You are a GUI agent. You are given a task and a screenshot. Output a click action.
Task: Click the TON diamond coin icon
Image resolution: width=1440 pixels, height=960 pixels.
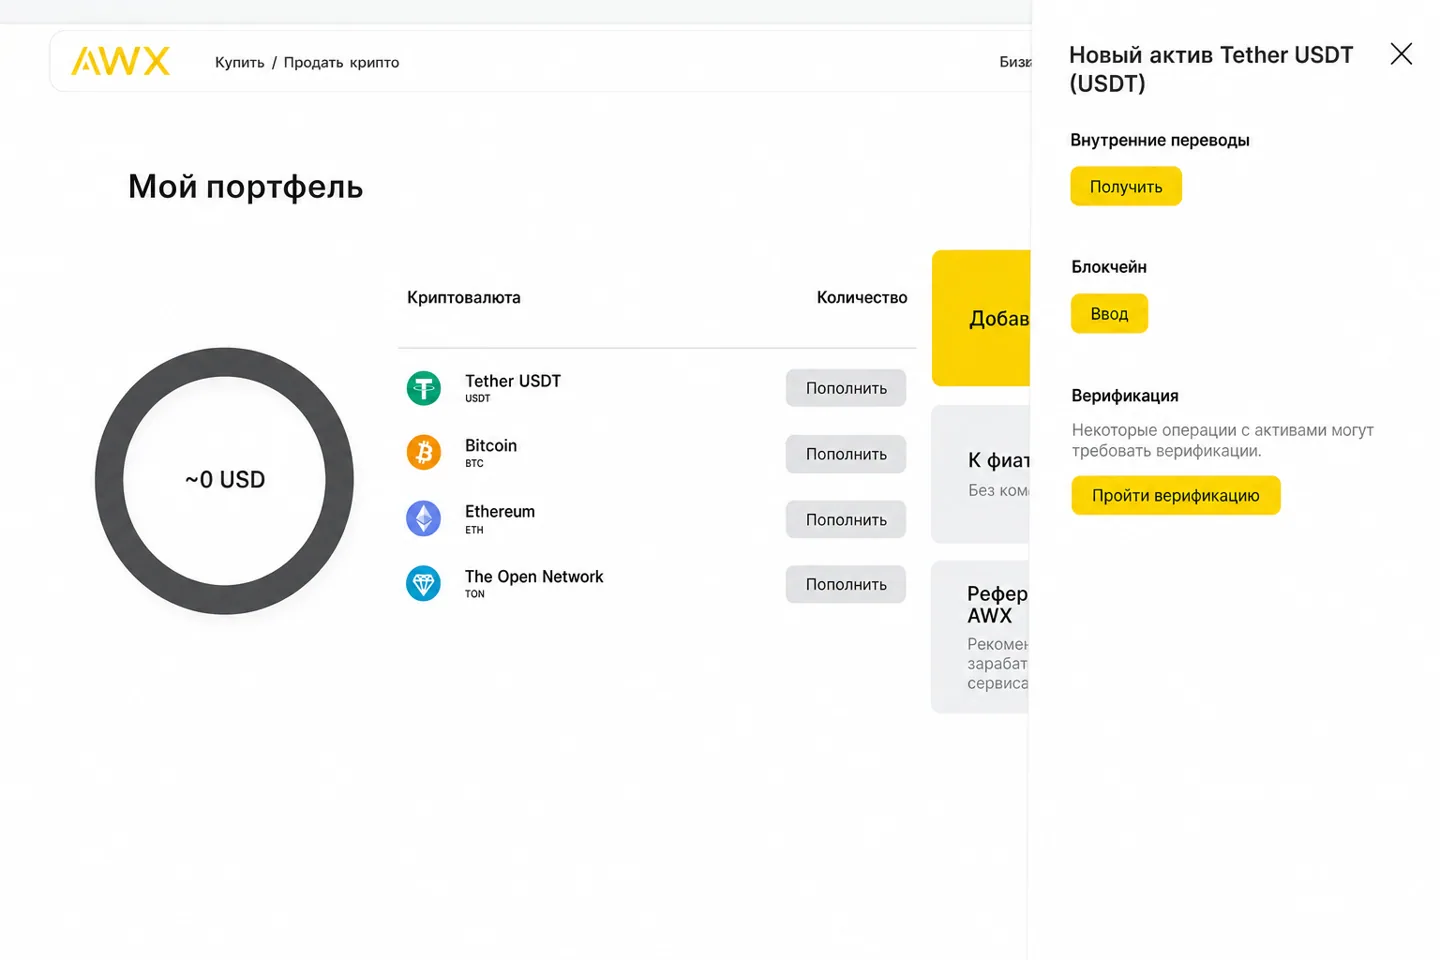[423, 584]
